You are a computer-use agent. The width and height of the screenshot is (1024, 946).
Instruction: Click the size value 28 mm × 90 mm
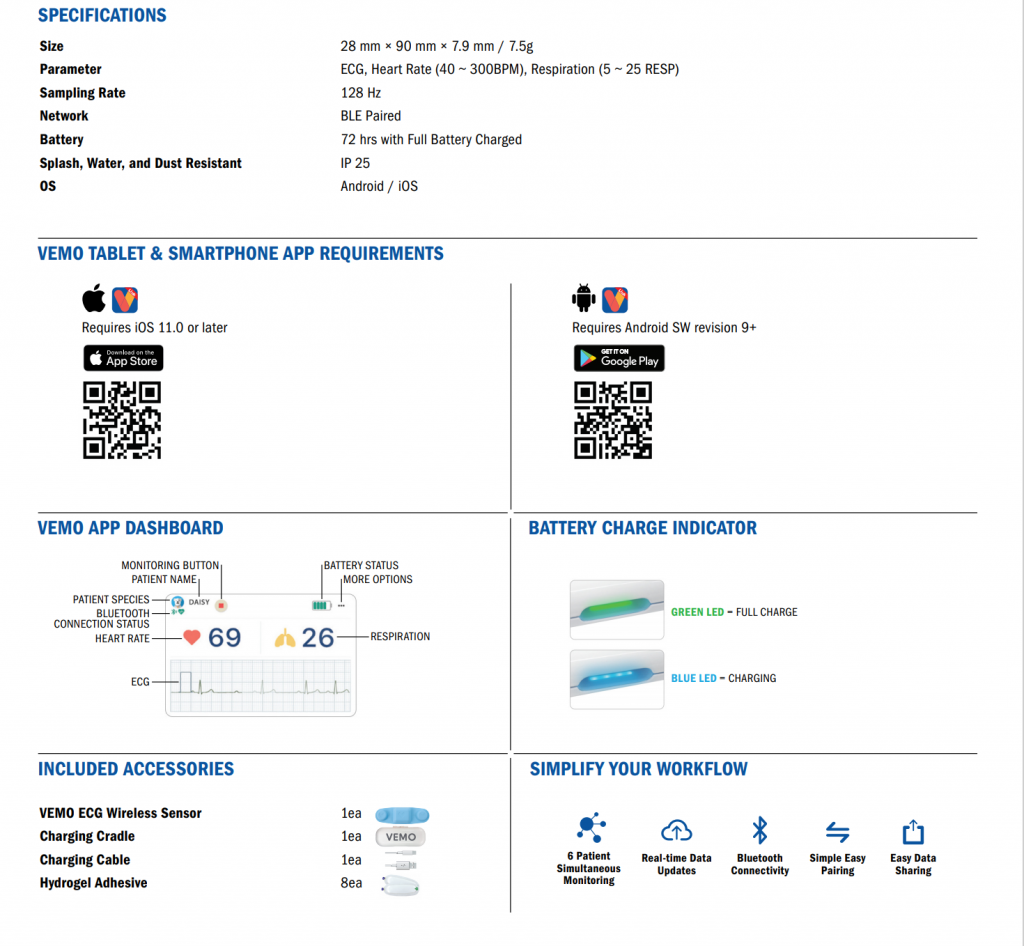(436, 46)
